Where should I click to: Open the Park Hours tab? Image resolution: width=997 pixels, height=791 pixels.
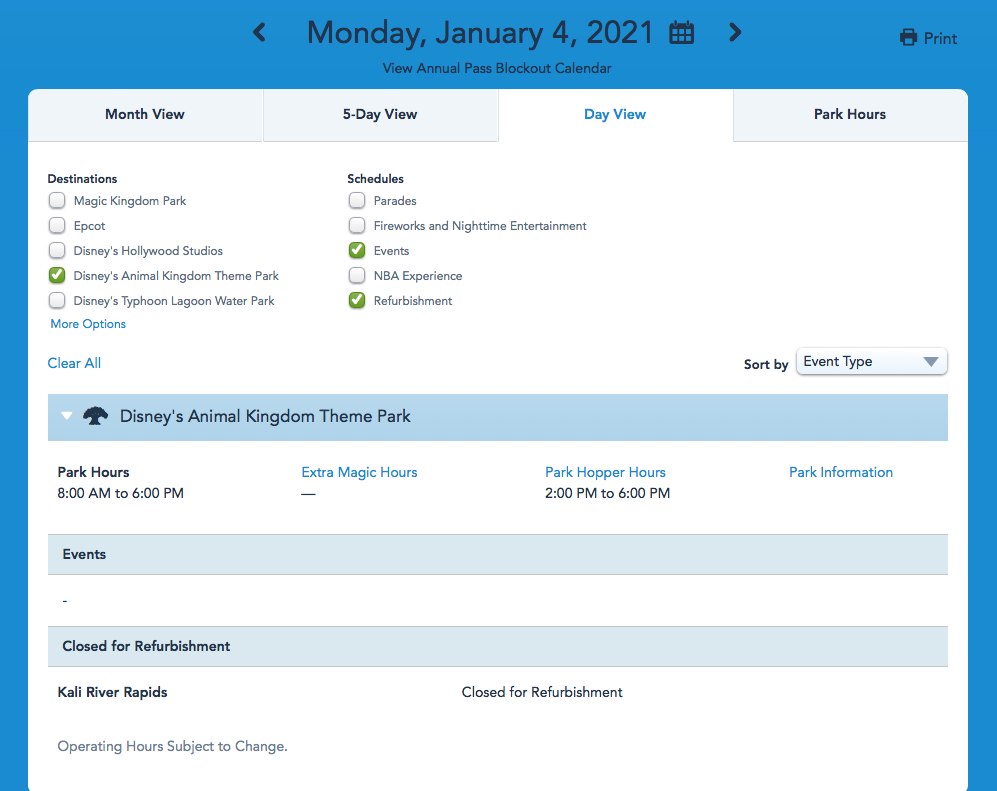coord(850,115)
